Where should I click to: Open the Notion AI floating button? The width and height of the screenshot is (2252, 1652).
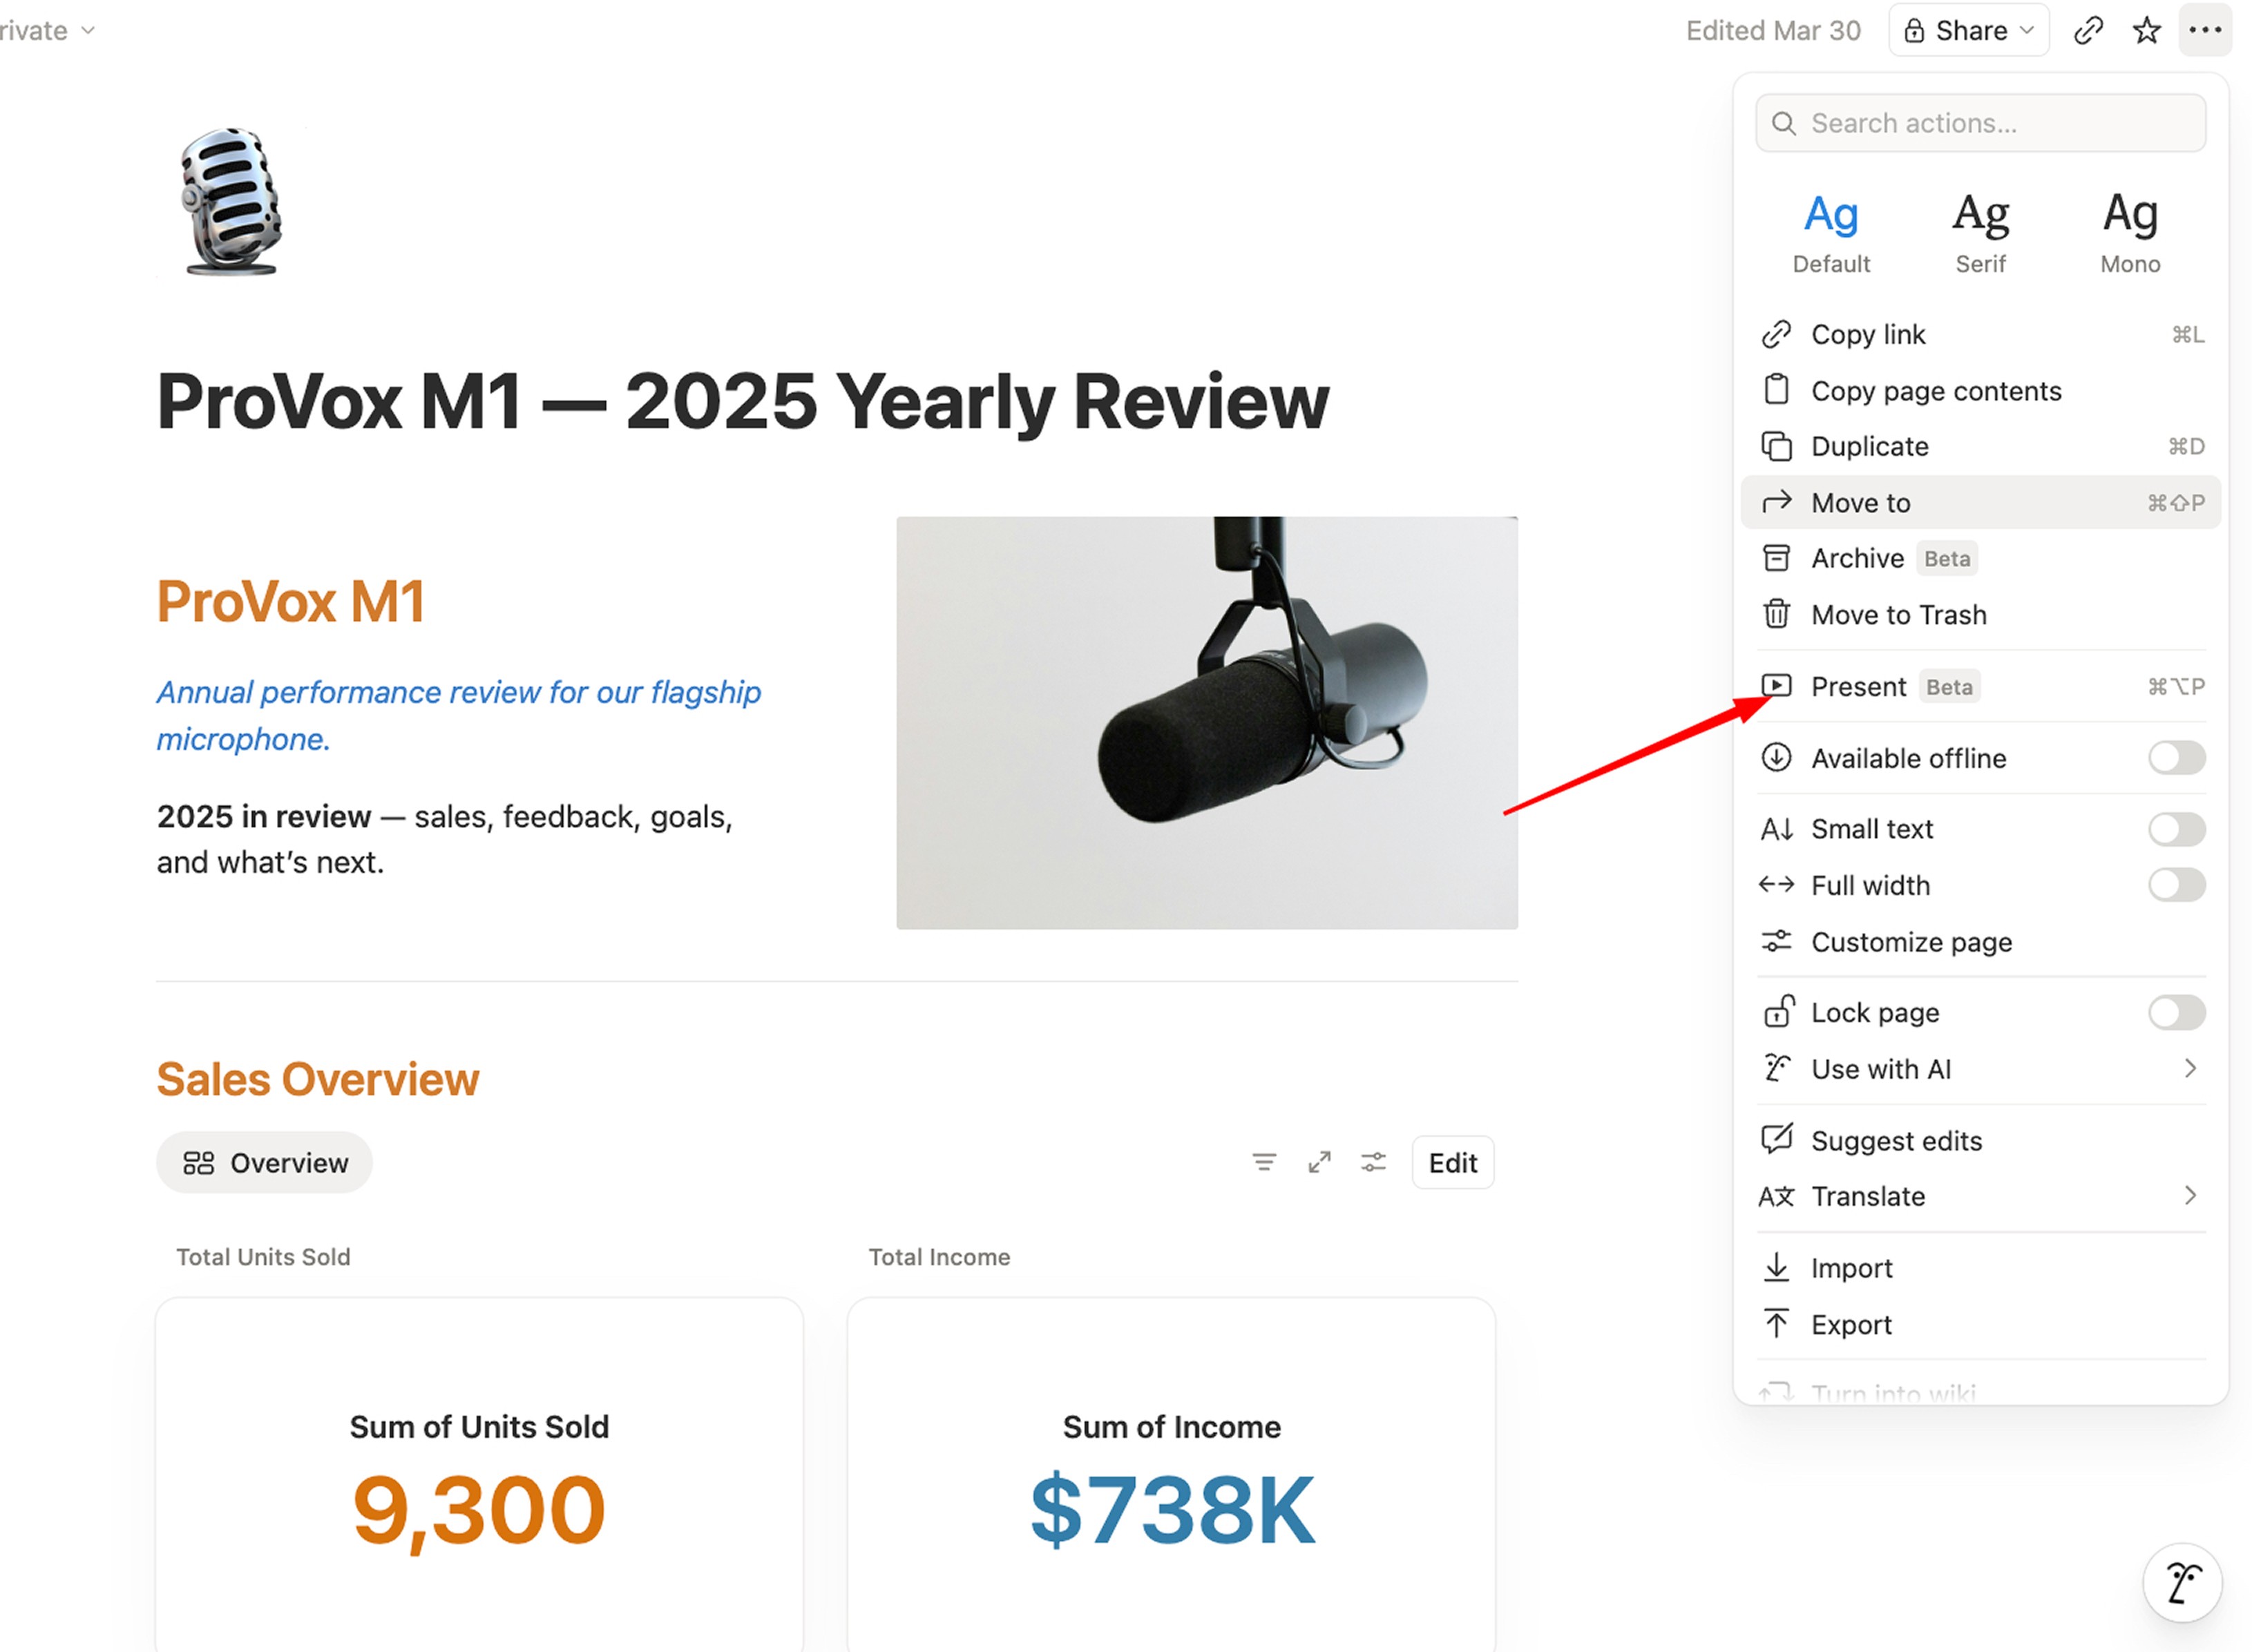(x=2181, y=1583)
